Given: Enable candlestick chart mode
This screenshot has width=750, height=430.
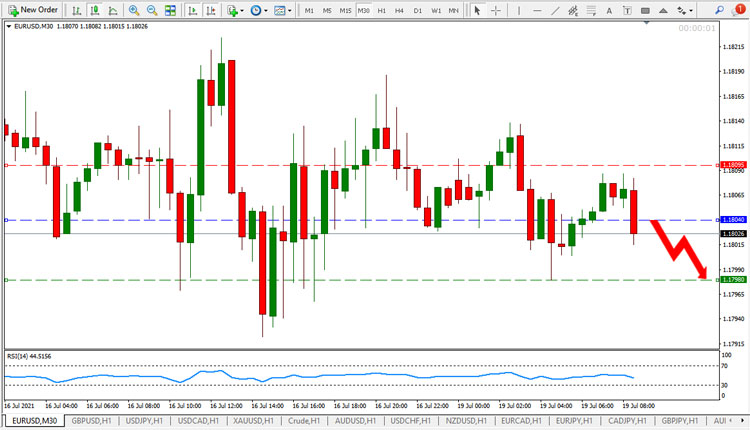Looking at the screenshot, I should 95,10.
